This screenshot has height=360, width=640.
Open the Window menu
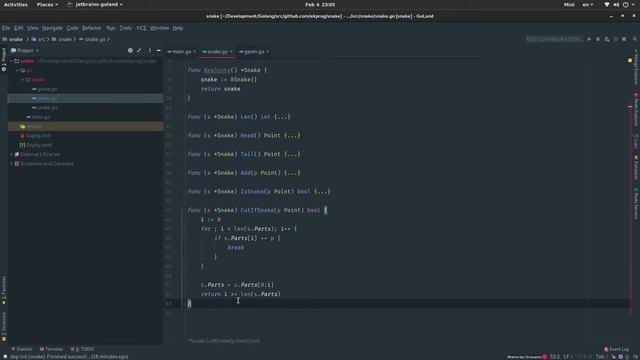159,28
